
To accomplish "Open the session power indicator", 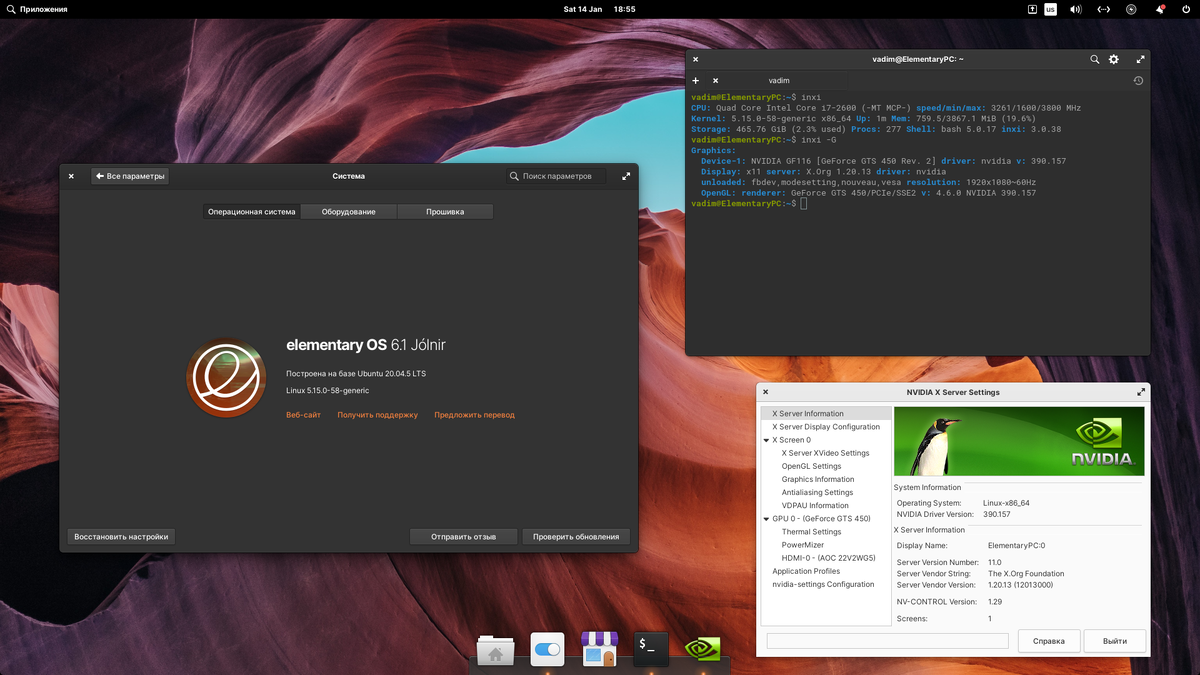I will [1187, 9].
